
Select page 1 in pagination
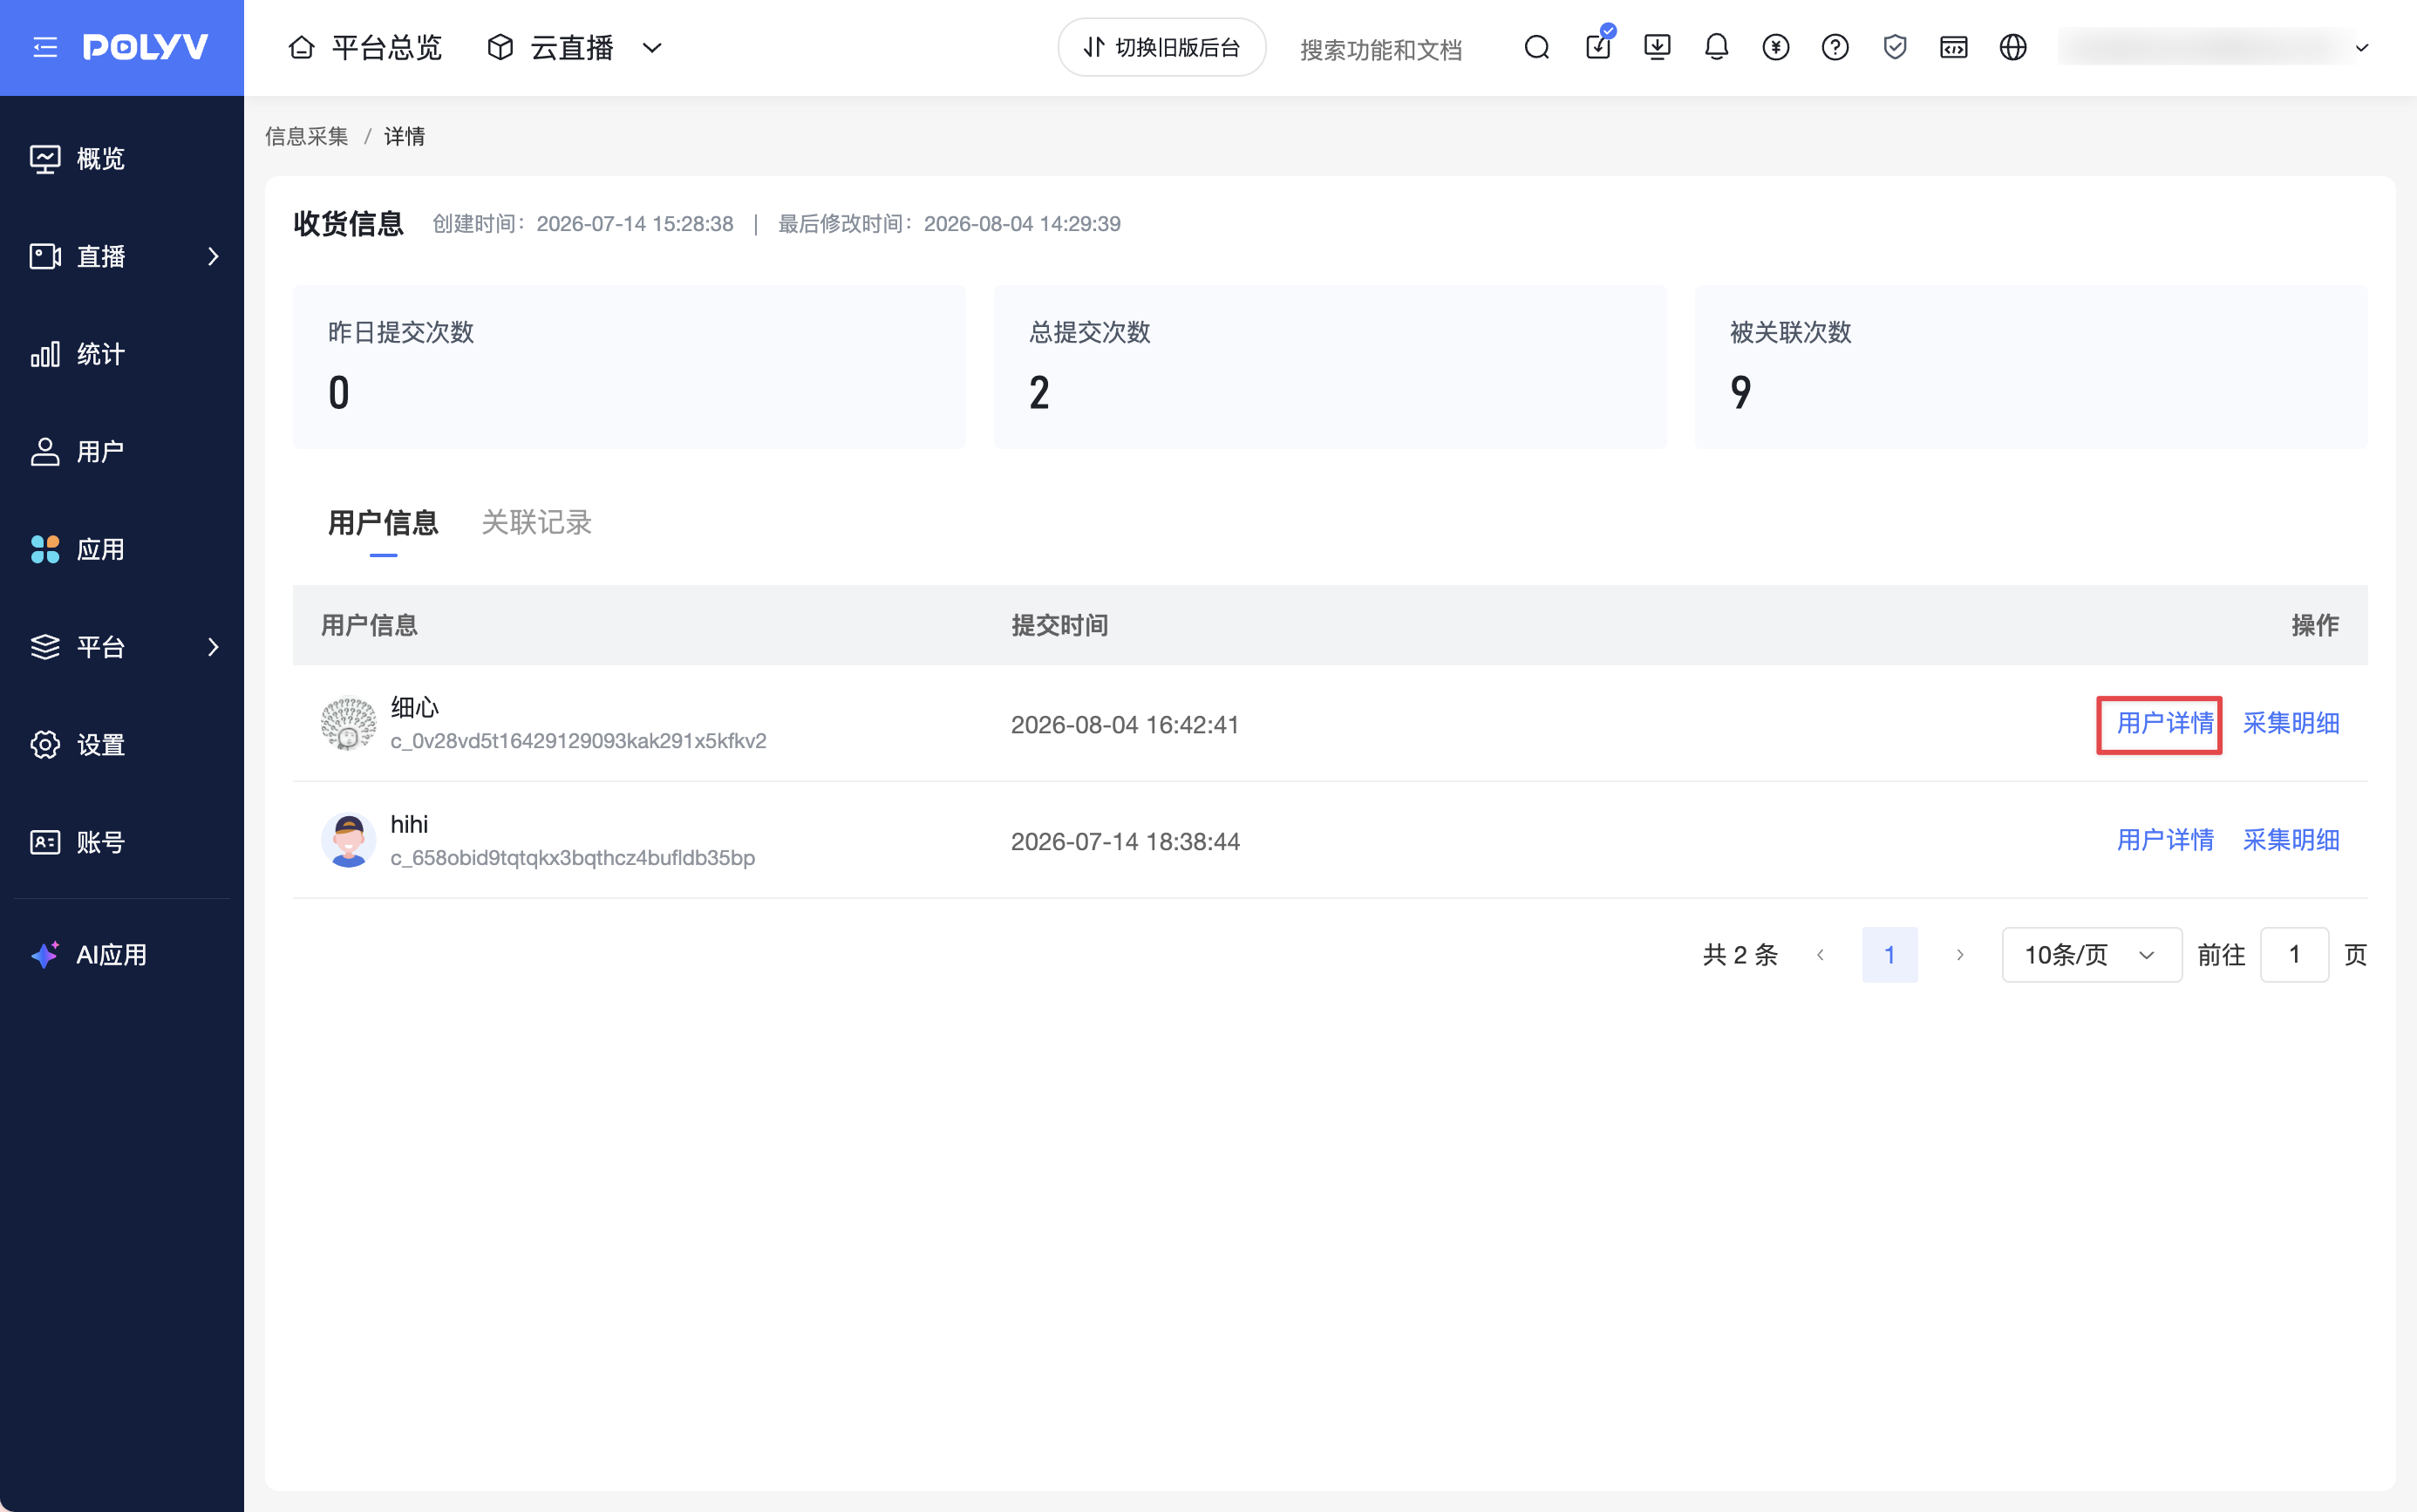click(1889, 955)
